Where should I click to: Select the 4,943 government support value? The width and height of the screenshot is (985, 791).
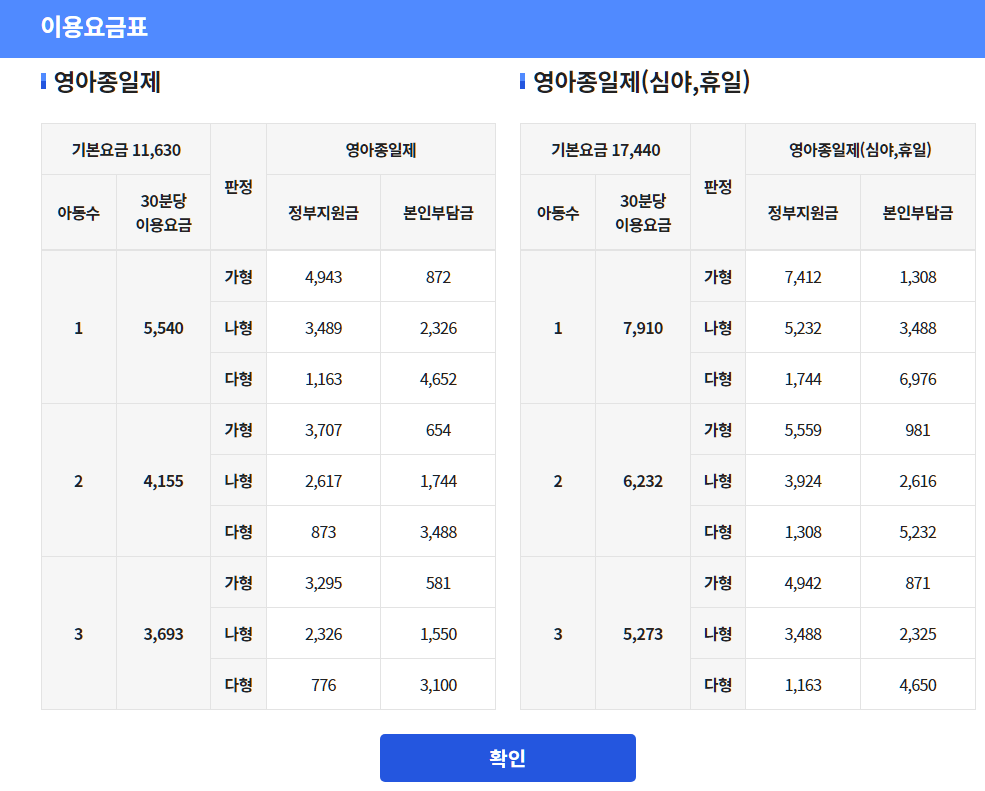[324, 277]
